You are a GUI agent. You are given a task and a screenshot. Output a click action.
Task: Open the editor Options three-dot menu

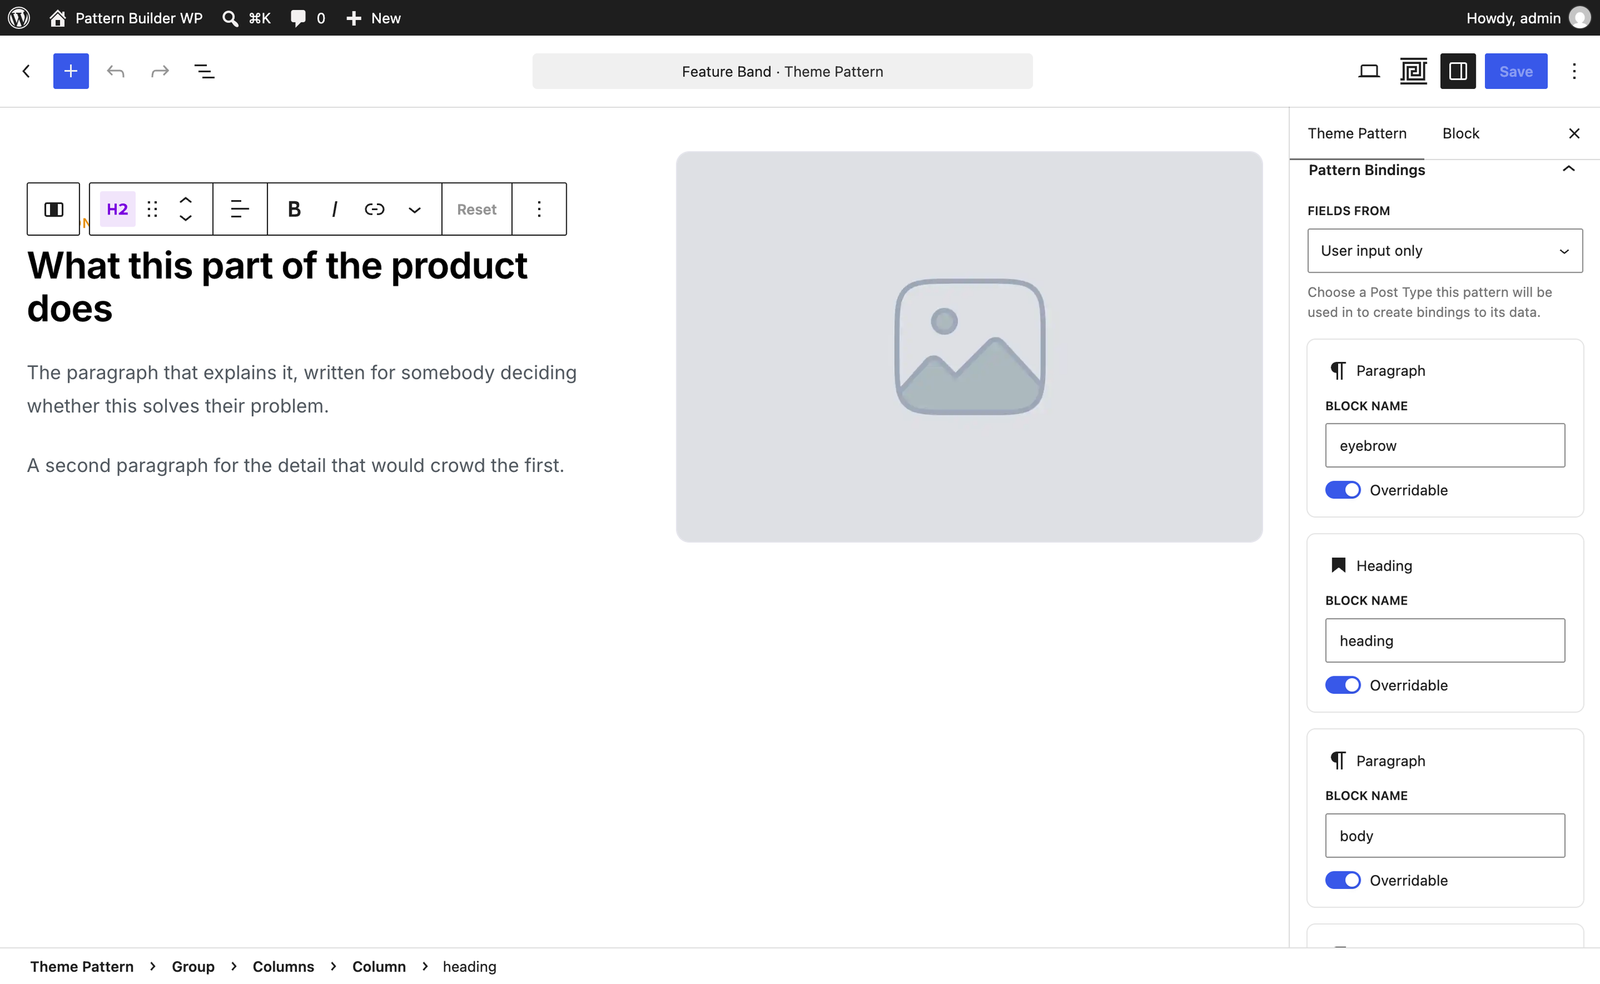(1574, 71)
